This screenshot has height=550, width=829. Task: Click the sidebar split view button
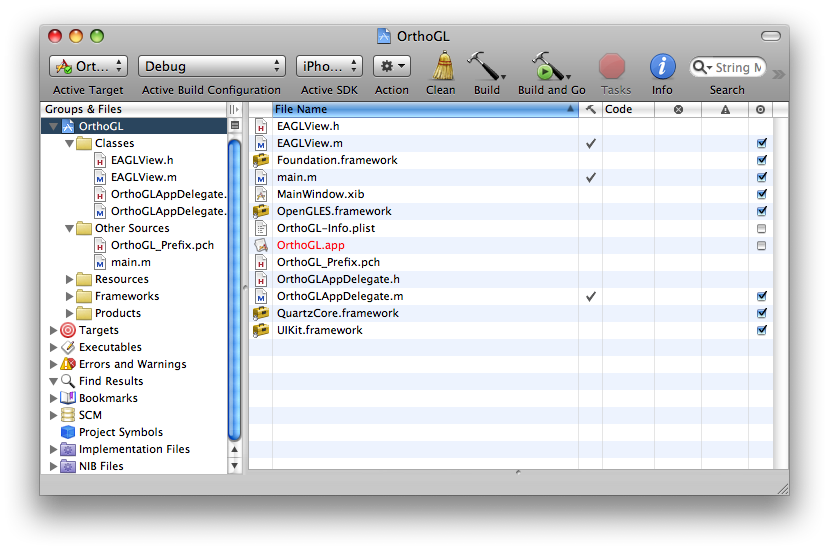[x=235, y=125]
